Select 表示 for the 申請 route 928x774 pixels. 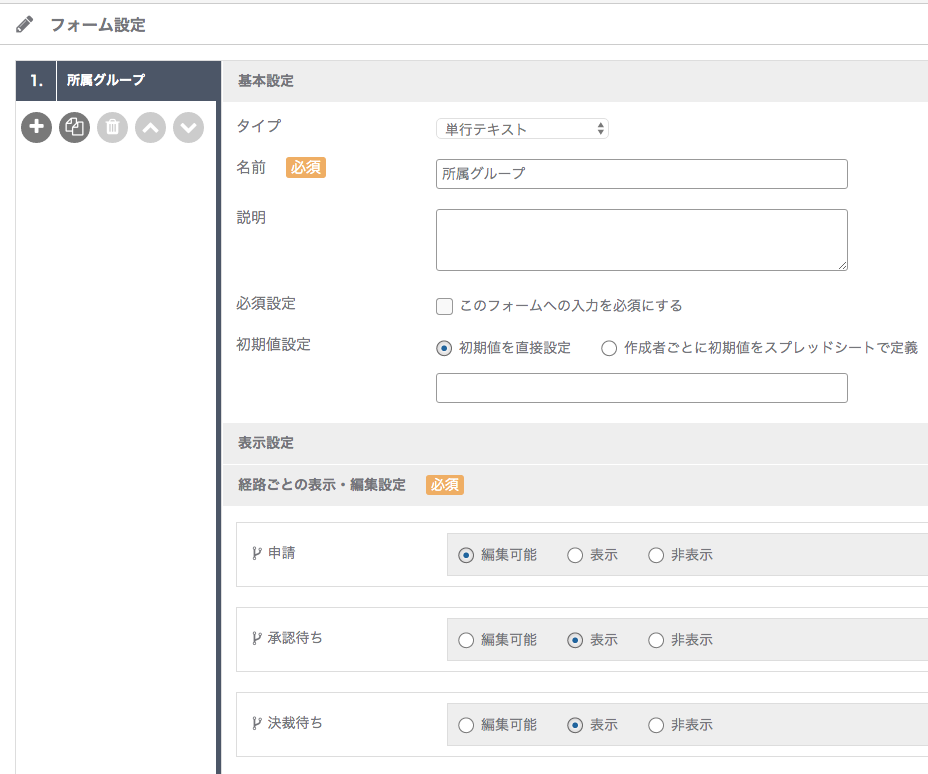pyautogui.click(x=575, y=555)
